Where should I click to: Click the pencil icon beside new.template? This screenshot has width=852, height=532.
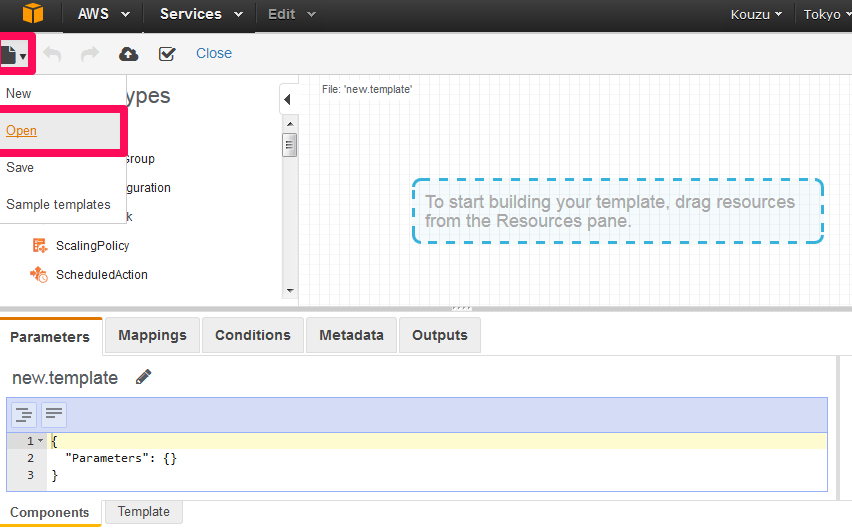click(x=143, y=377)
